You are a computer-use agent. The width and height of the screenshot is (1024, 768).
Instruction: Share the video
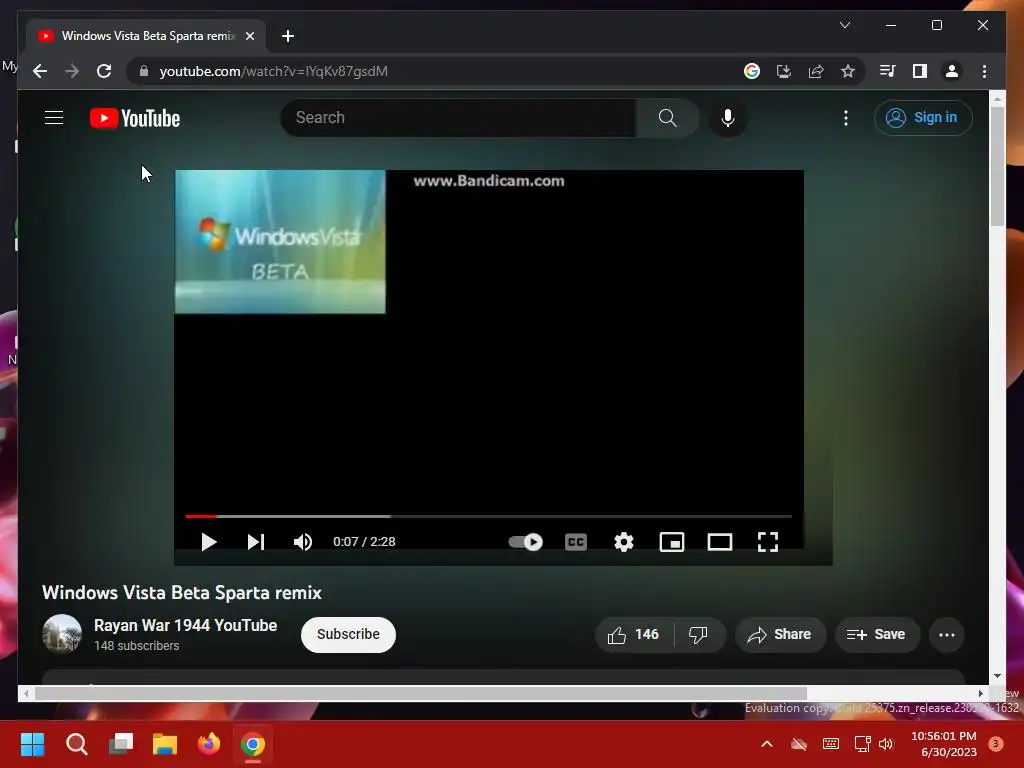780,634
